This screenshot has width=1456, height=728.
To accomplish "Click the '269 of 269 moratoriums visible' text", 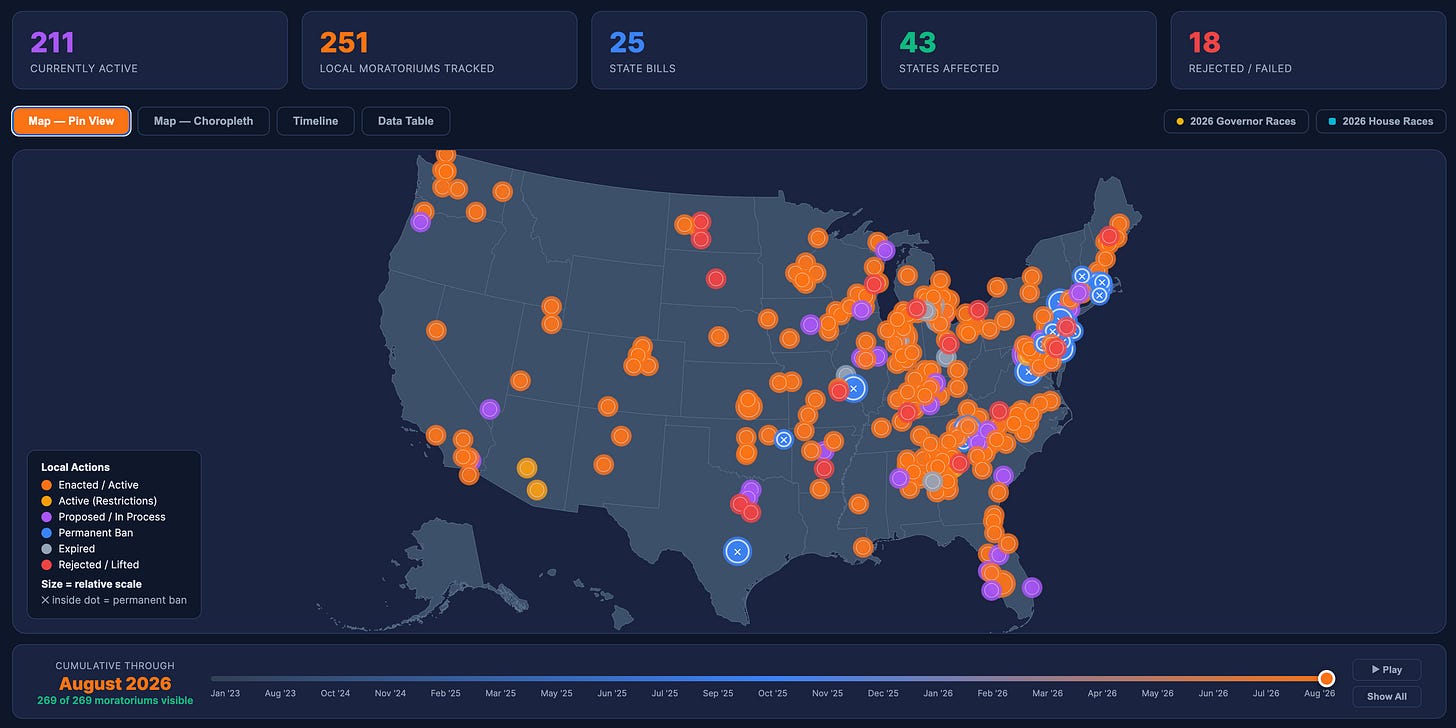I will (x=115, y=701).
